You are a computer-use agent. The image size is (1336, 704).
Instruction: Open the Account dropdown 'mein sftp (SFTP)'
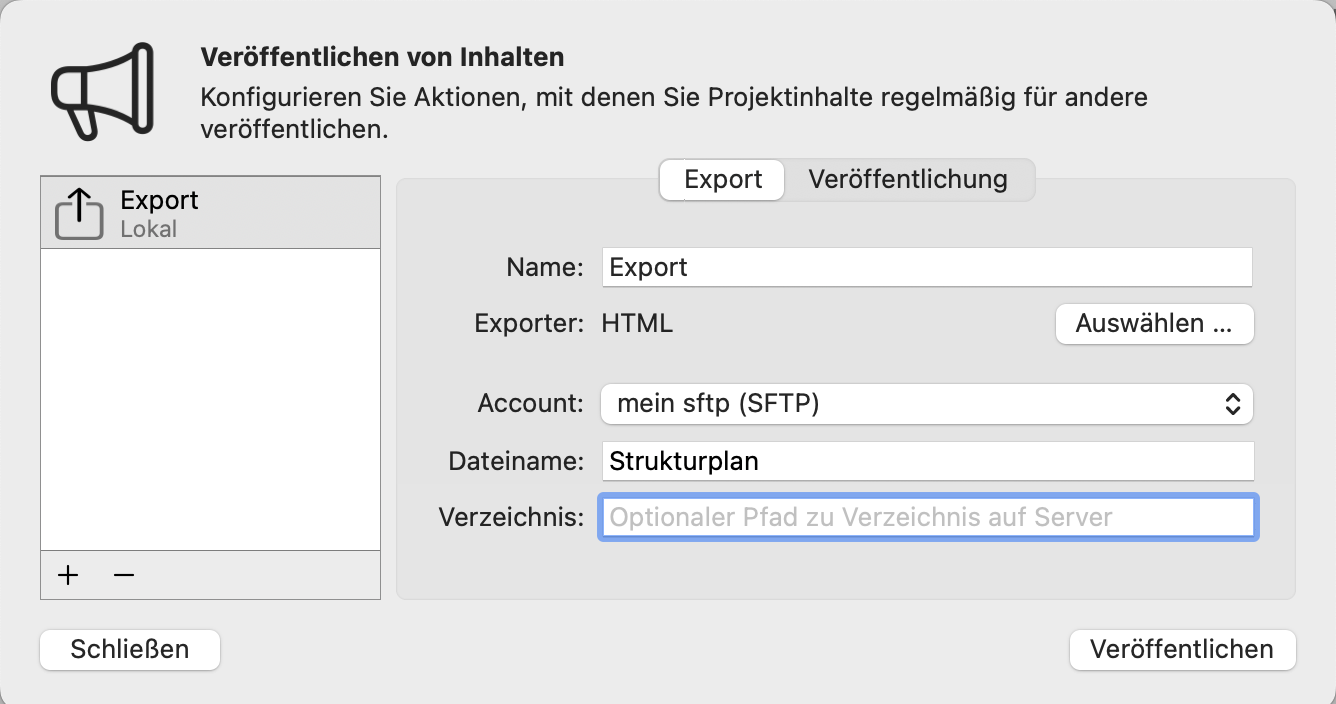click(x=910, y=404)
